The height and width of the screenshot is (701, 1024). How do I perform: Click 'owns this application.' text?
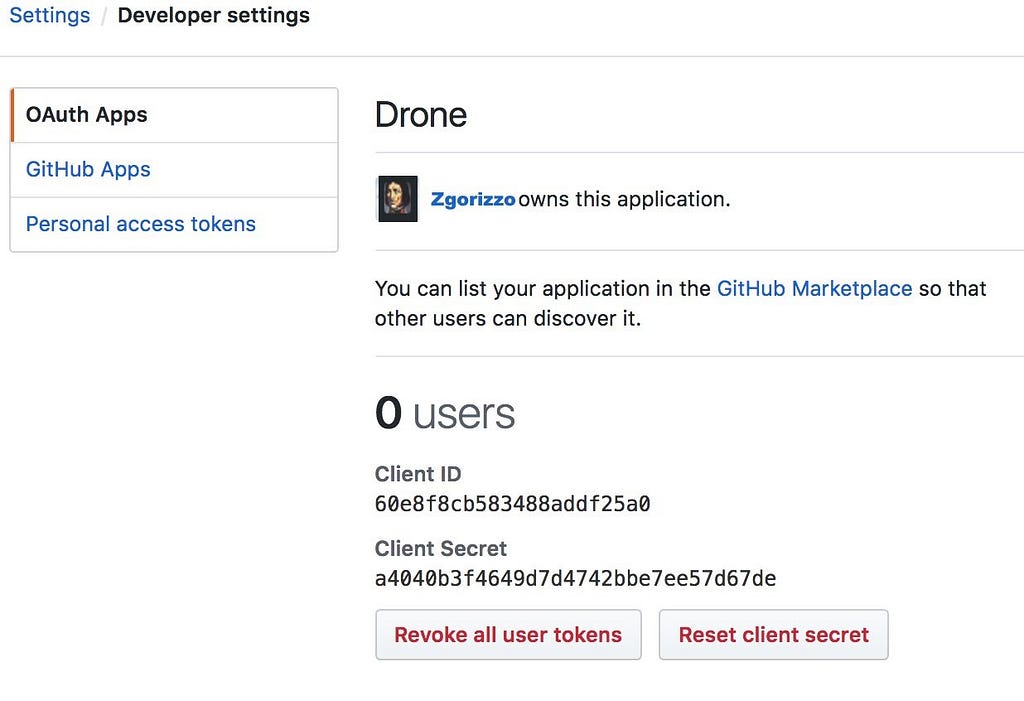624,199
